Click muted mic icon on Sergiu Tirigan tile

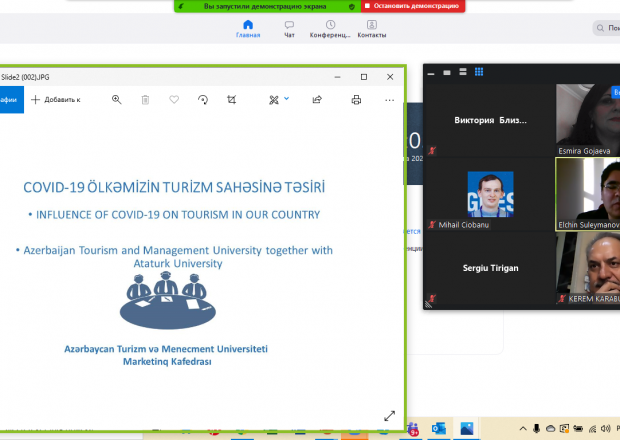tap(431, 298)
